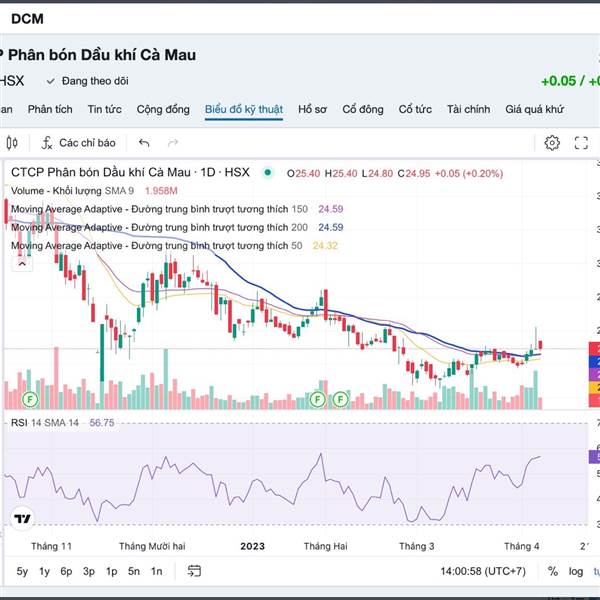Open the candlestick chart type selector
The image size is (600, 600).
12,143
